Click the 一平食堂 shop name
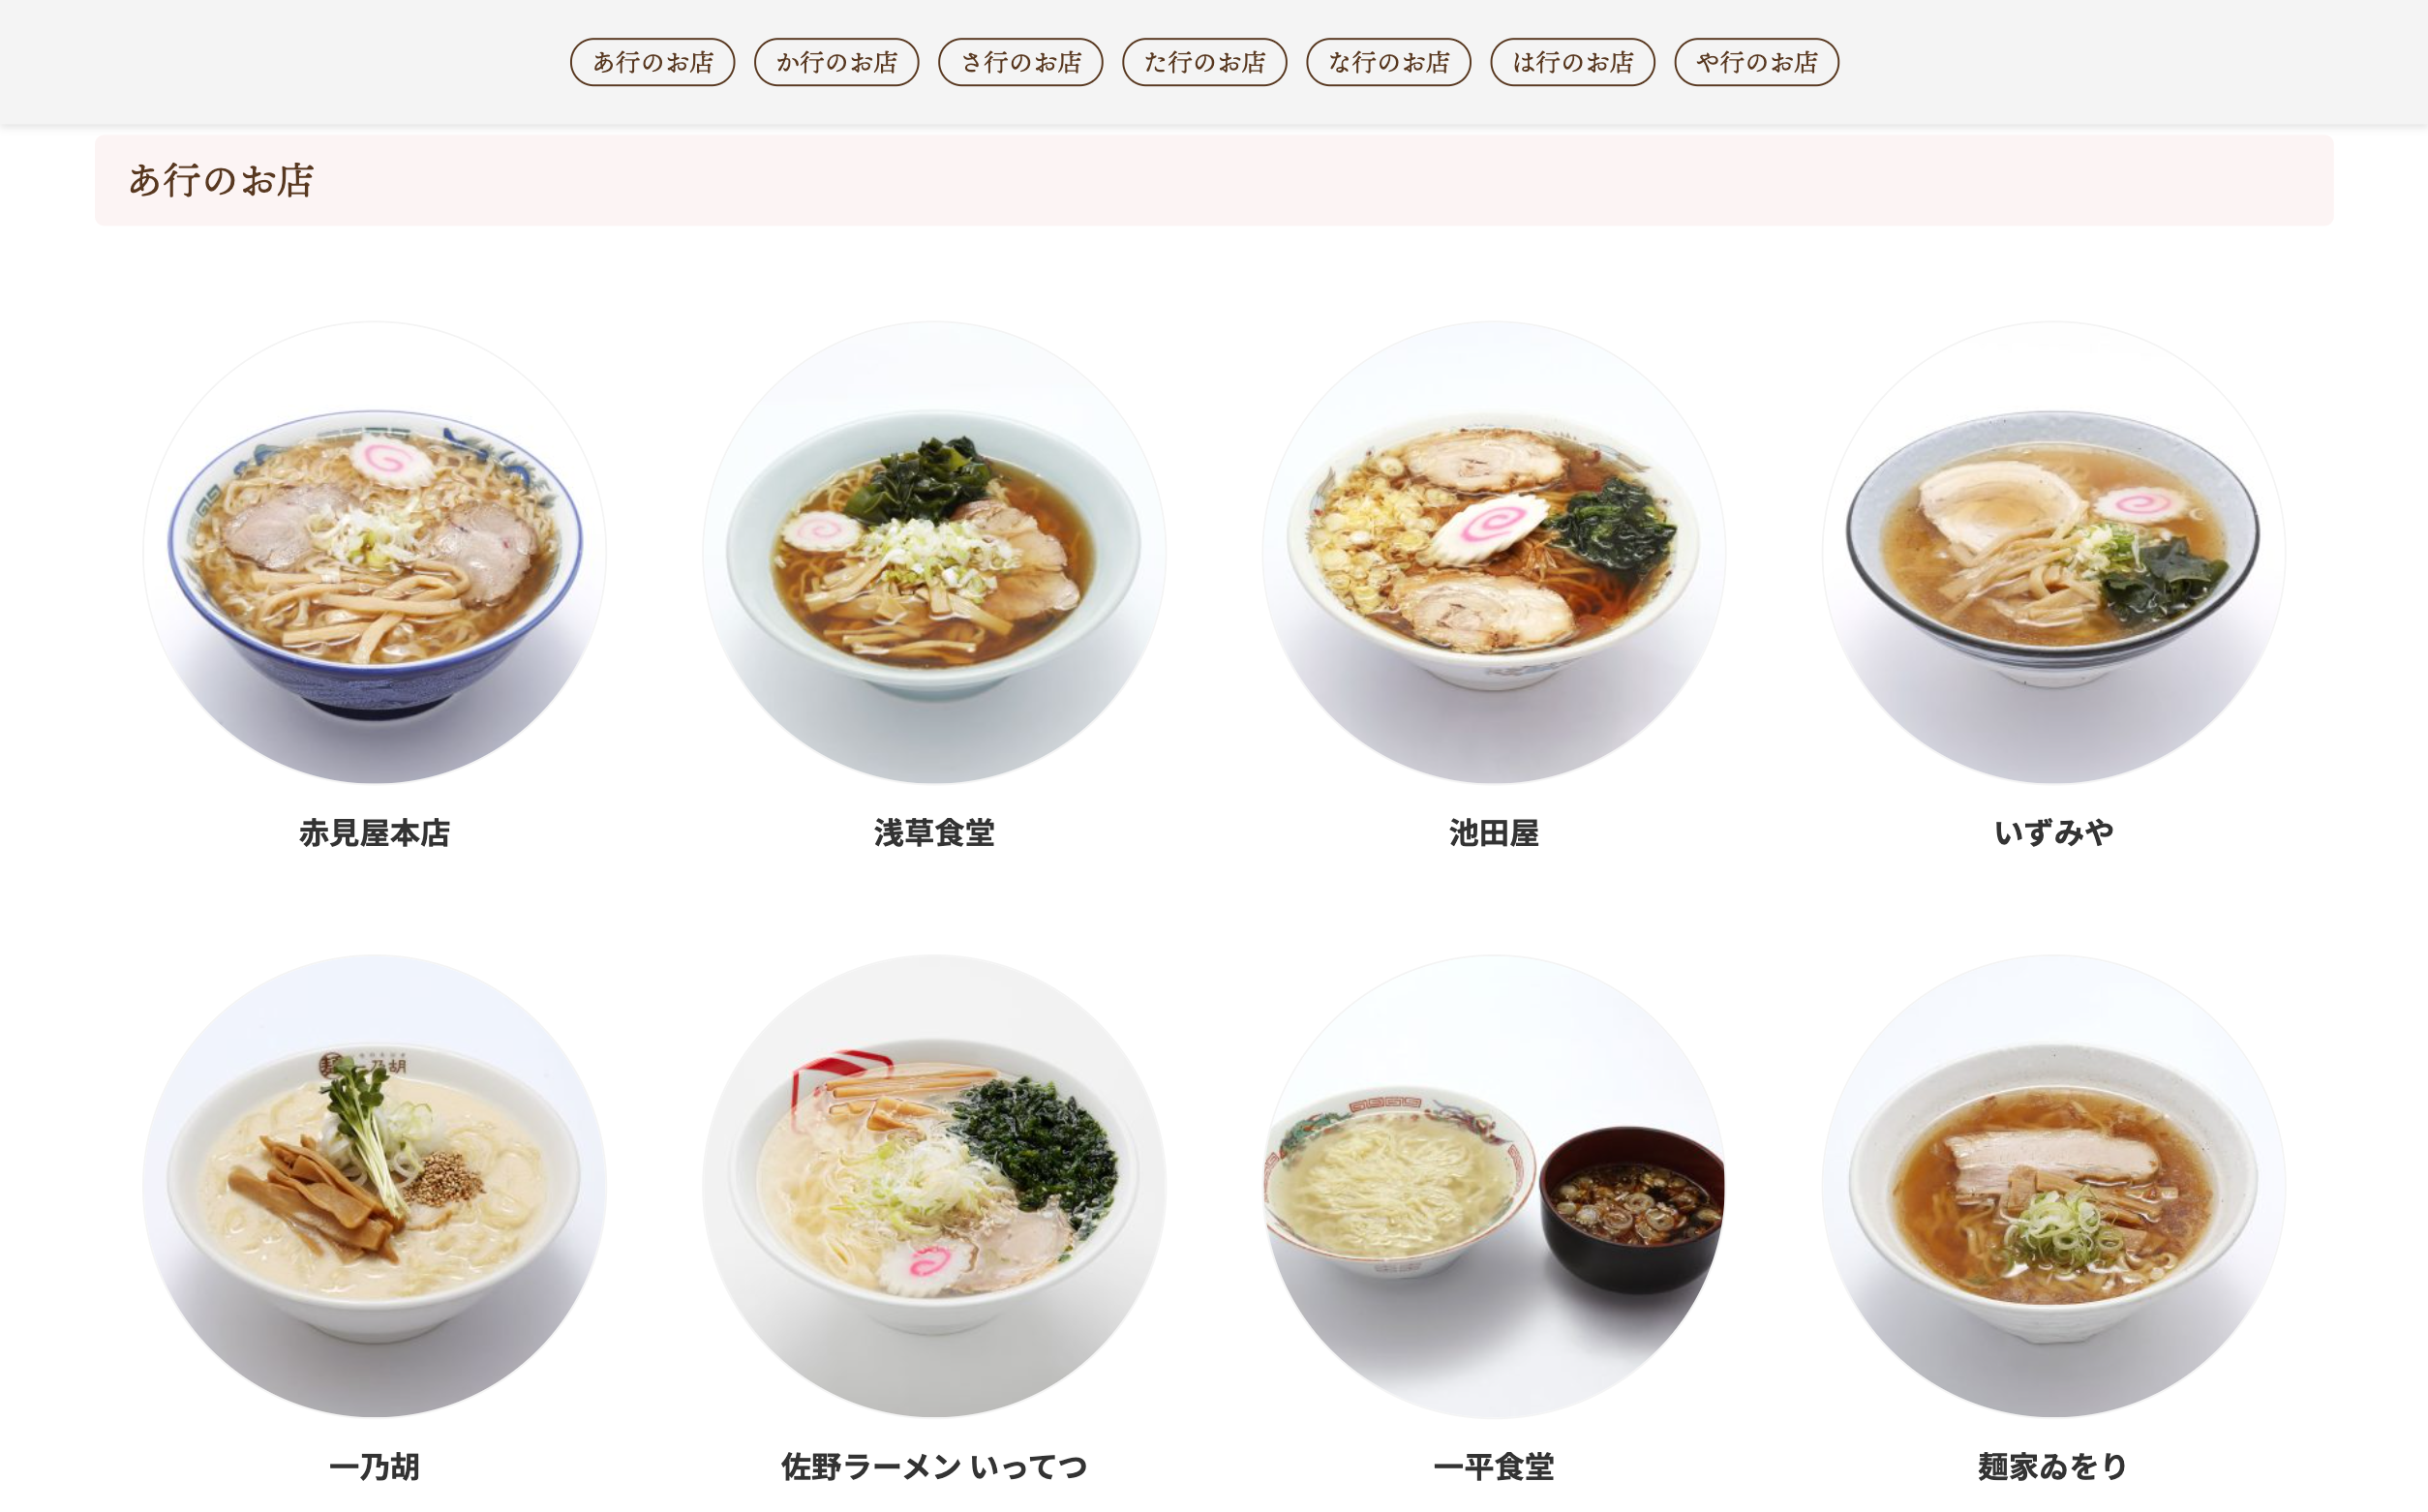Screen dimensions: 2428x1512 coord(1494,1467)
